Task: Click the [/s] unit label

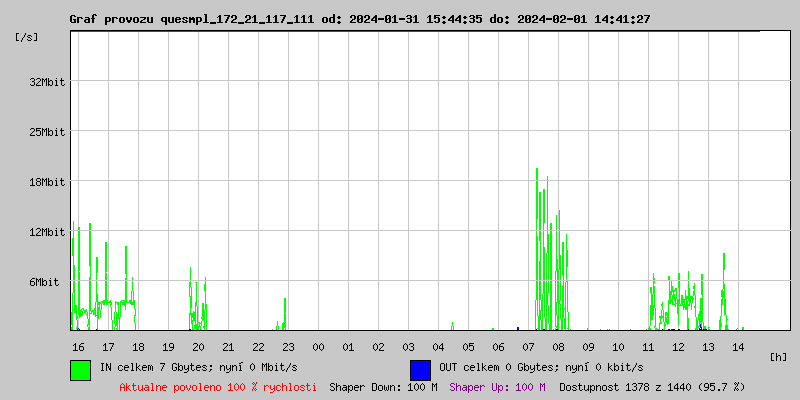Action: pos(28,37)
